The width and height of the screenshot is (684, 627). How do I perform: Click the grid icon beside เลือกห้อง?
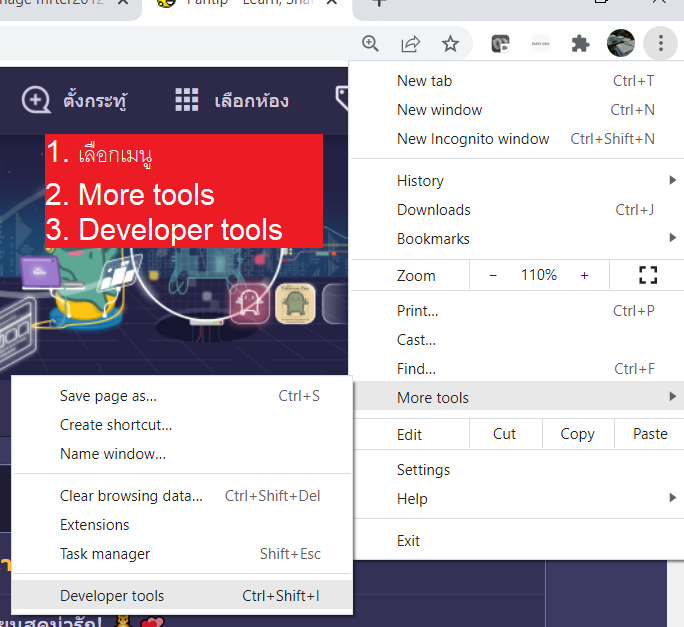(187, 100)
